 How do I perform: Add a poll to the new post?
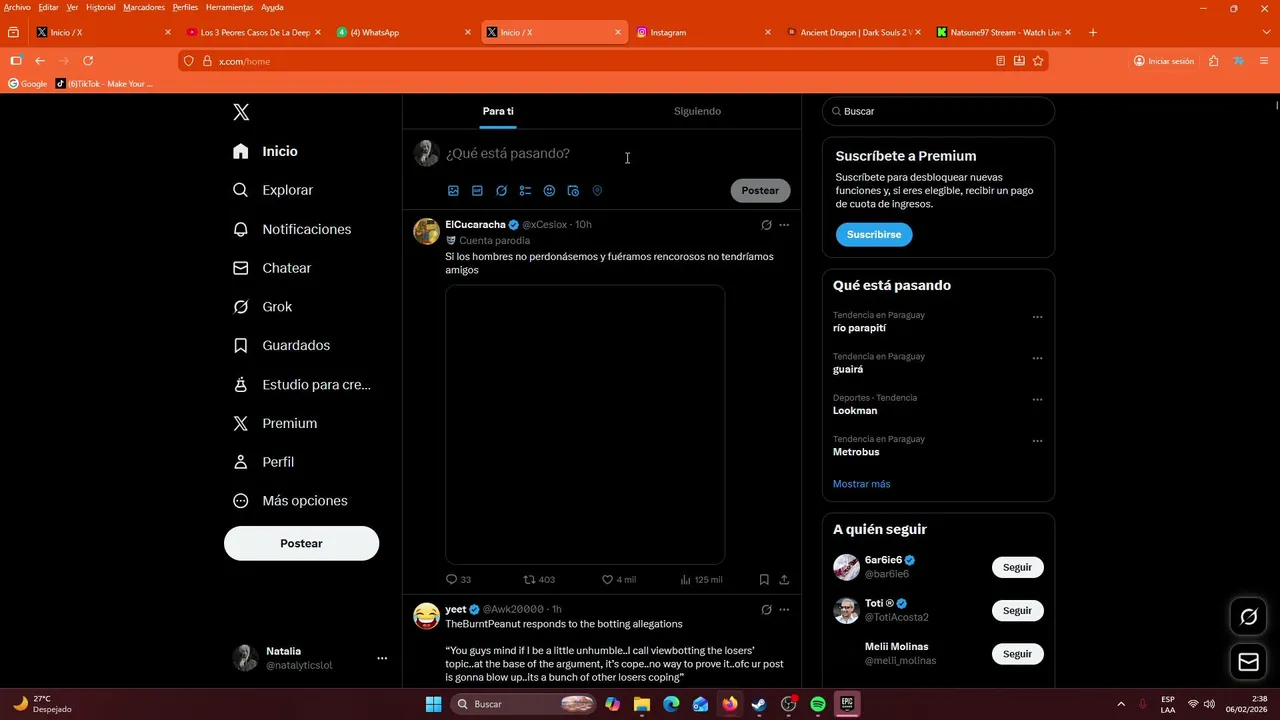point(525,190)
